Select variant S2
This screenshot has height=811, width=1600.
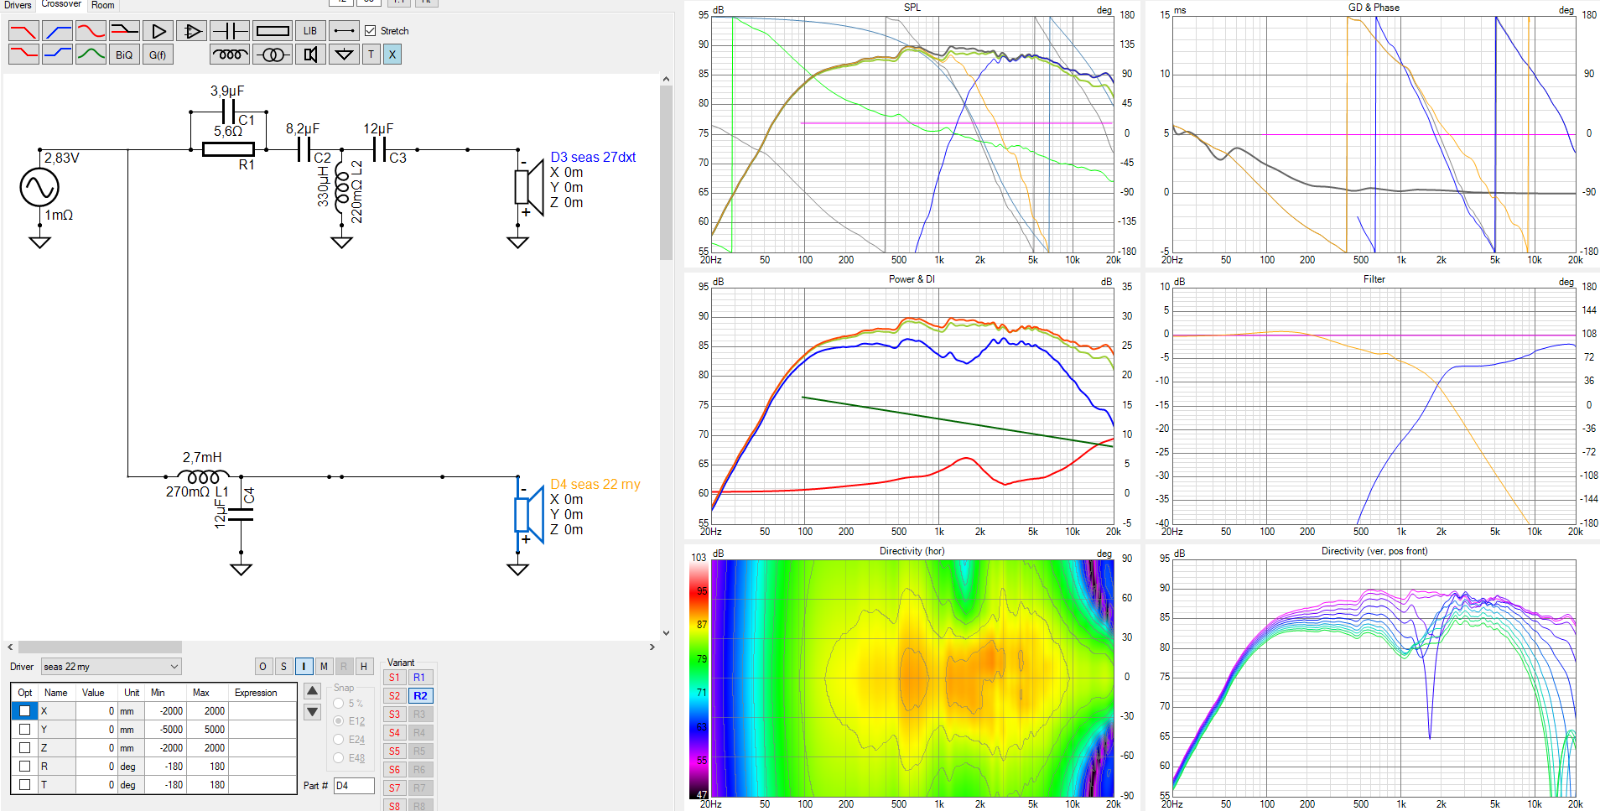(x=395, y=696)
